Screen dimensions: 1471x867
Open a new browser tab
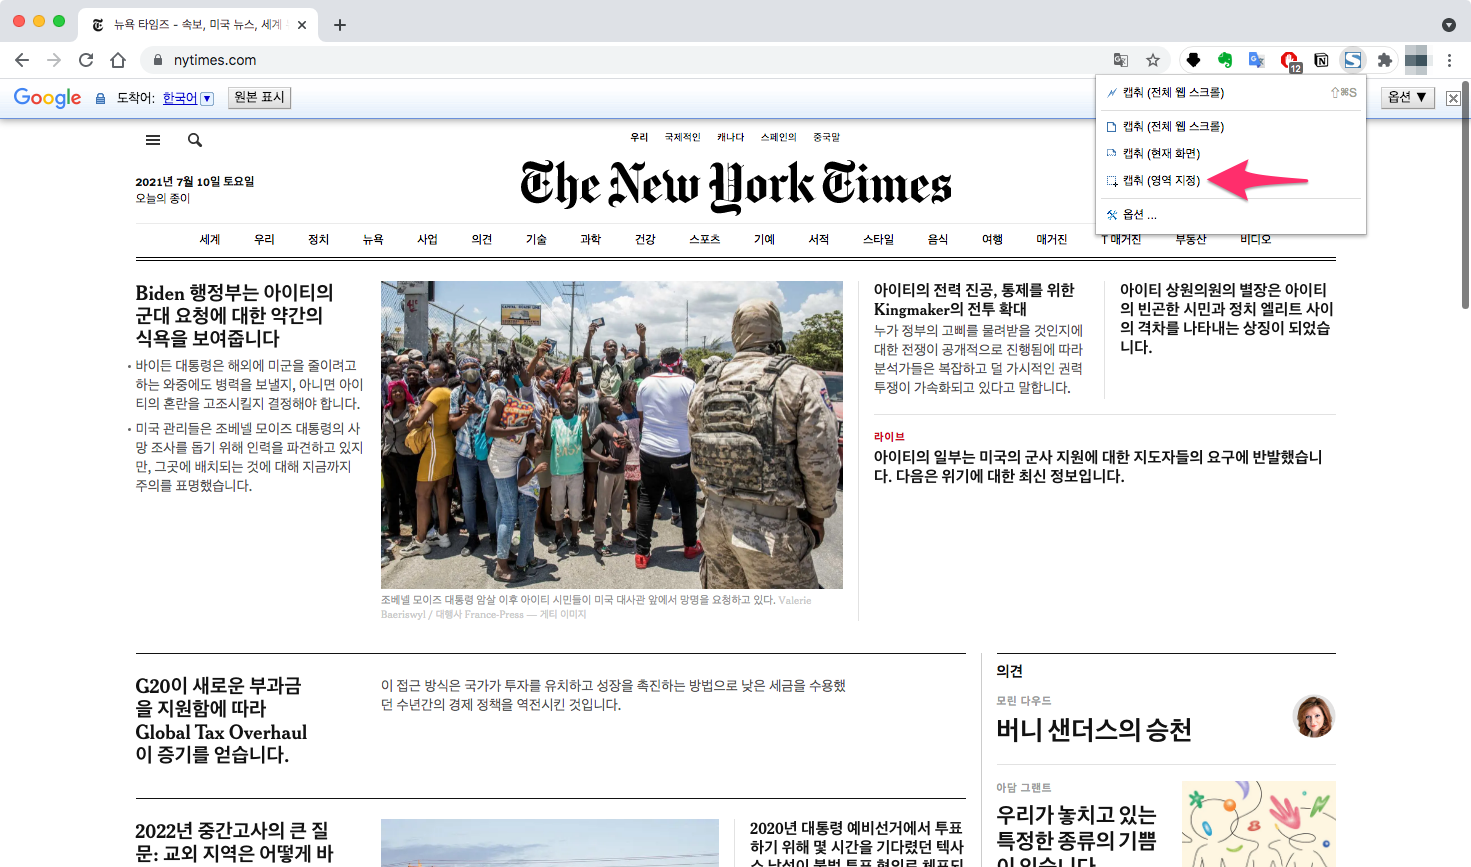340,25
